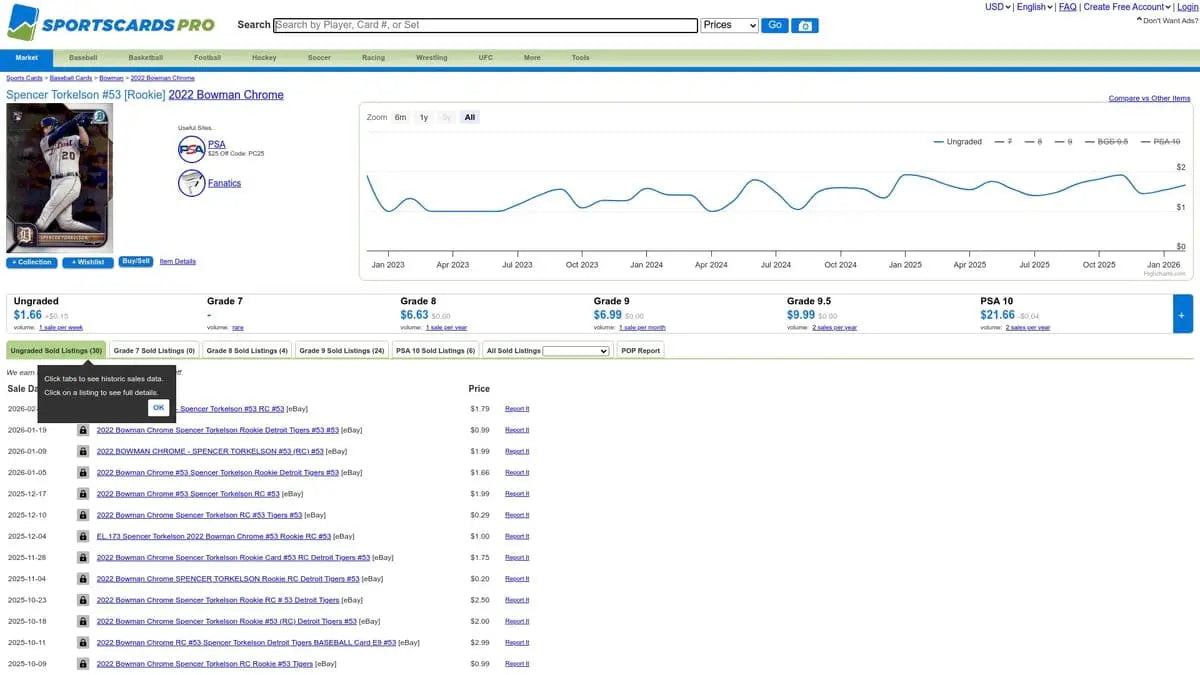The image size is (1200, 675).
Task: Toggle the PSA 10 series in chart legend
Action: click(x=1161, y=142)
